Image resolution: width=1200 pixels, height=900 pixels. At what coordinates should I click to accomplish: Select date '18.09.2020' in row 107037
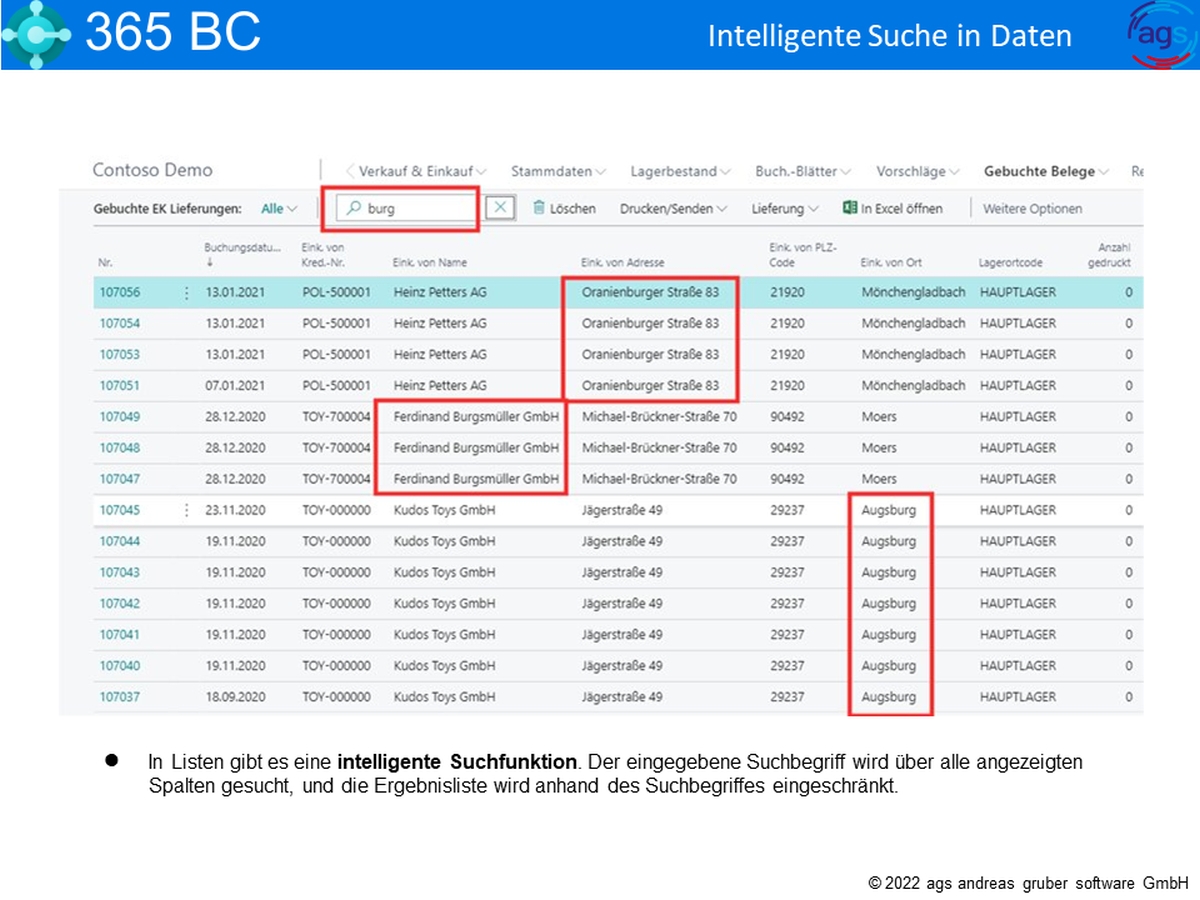(x=235, y=696)
